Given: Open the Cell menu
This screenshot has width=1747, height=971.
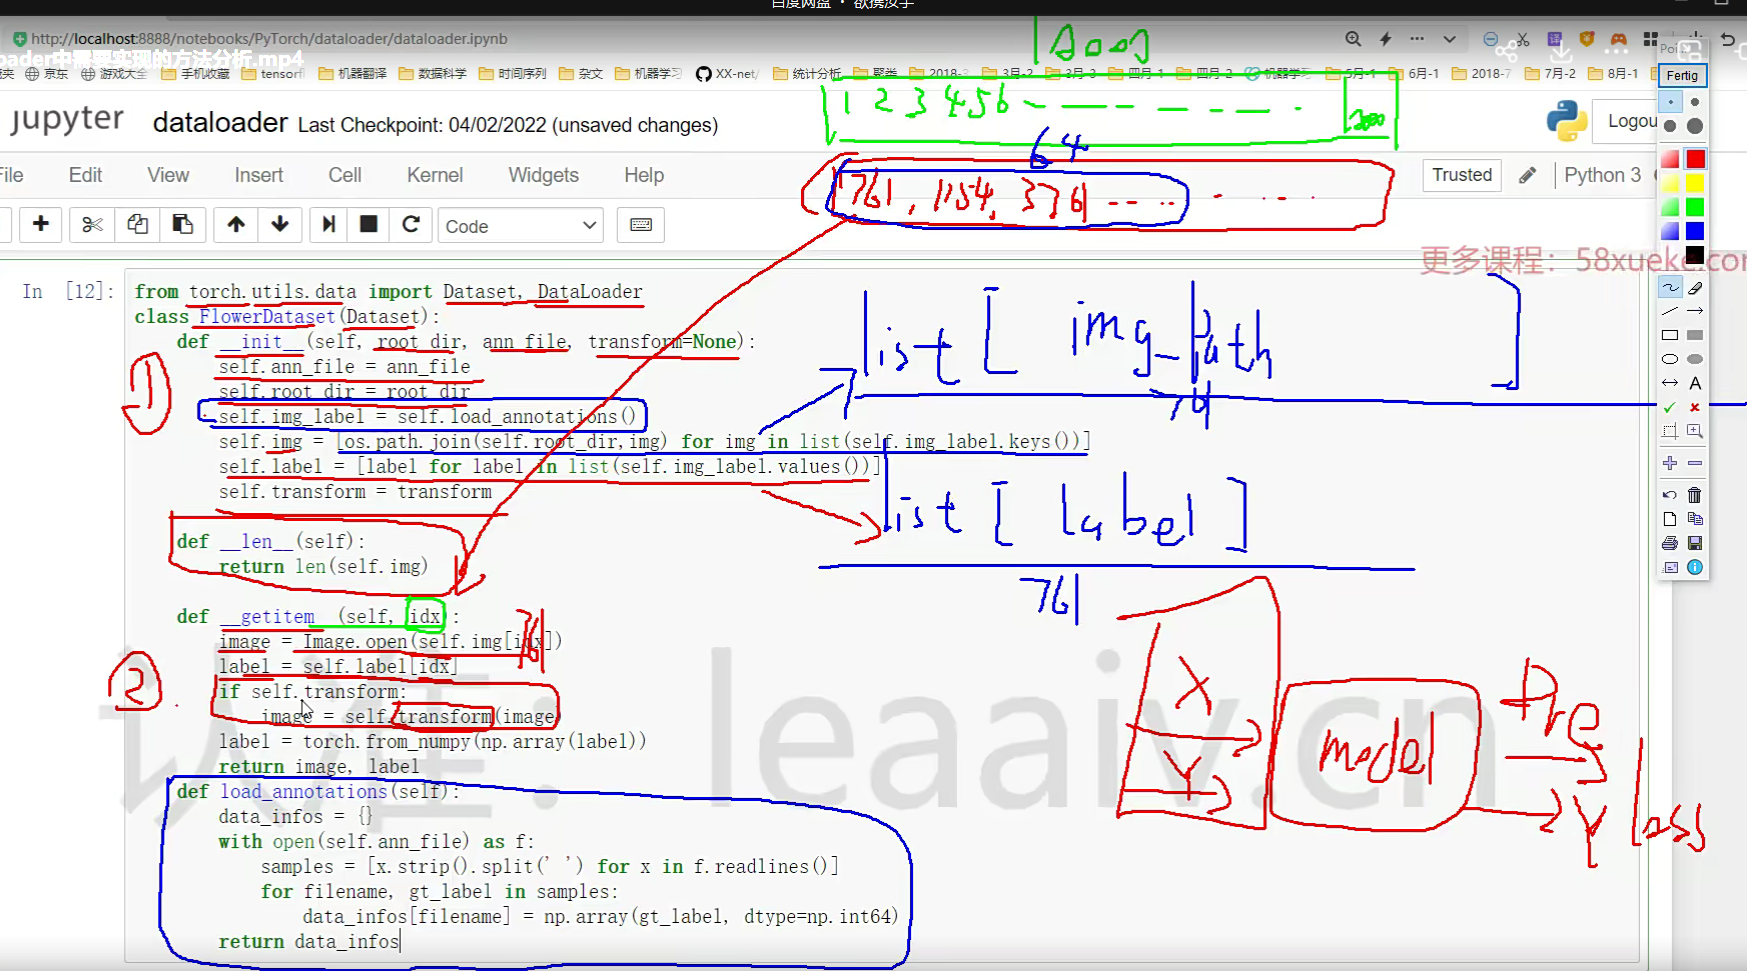Looking at the screenshot, I should pyautogui.click(x=345, y=175).
